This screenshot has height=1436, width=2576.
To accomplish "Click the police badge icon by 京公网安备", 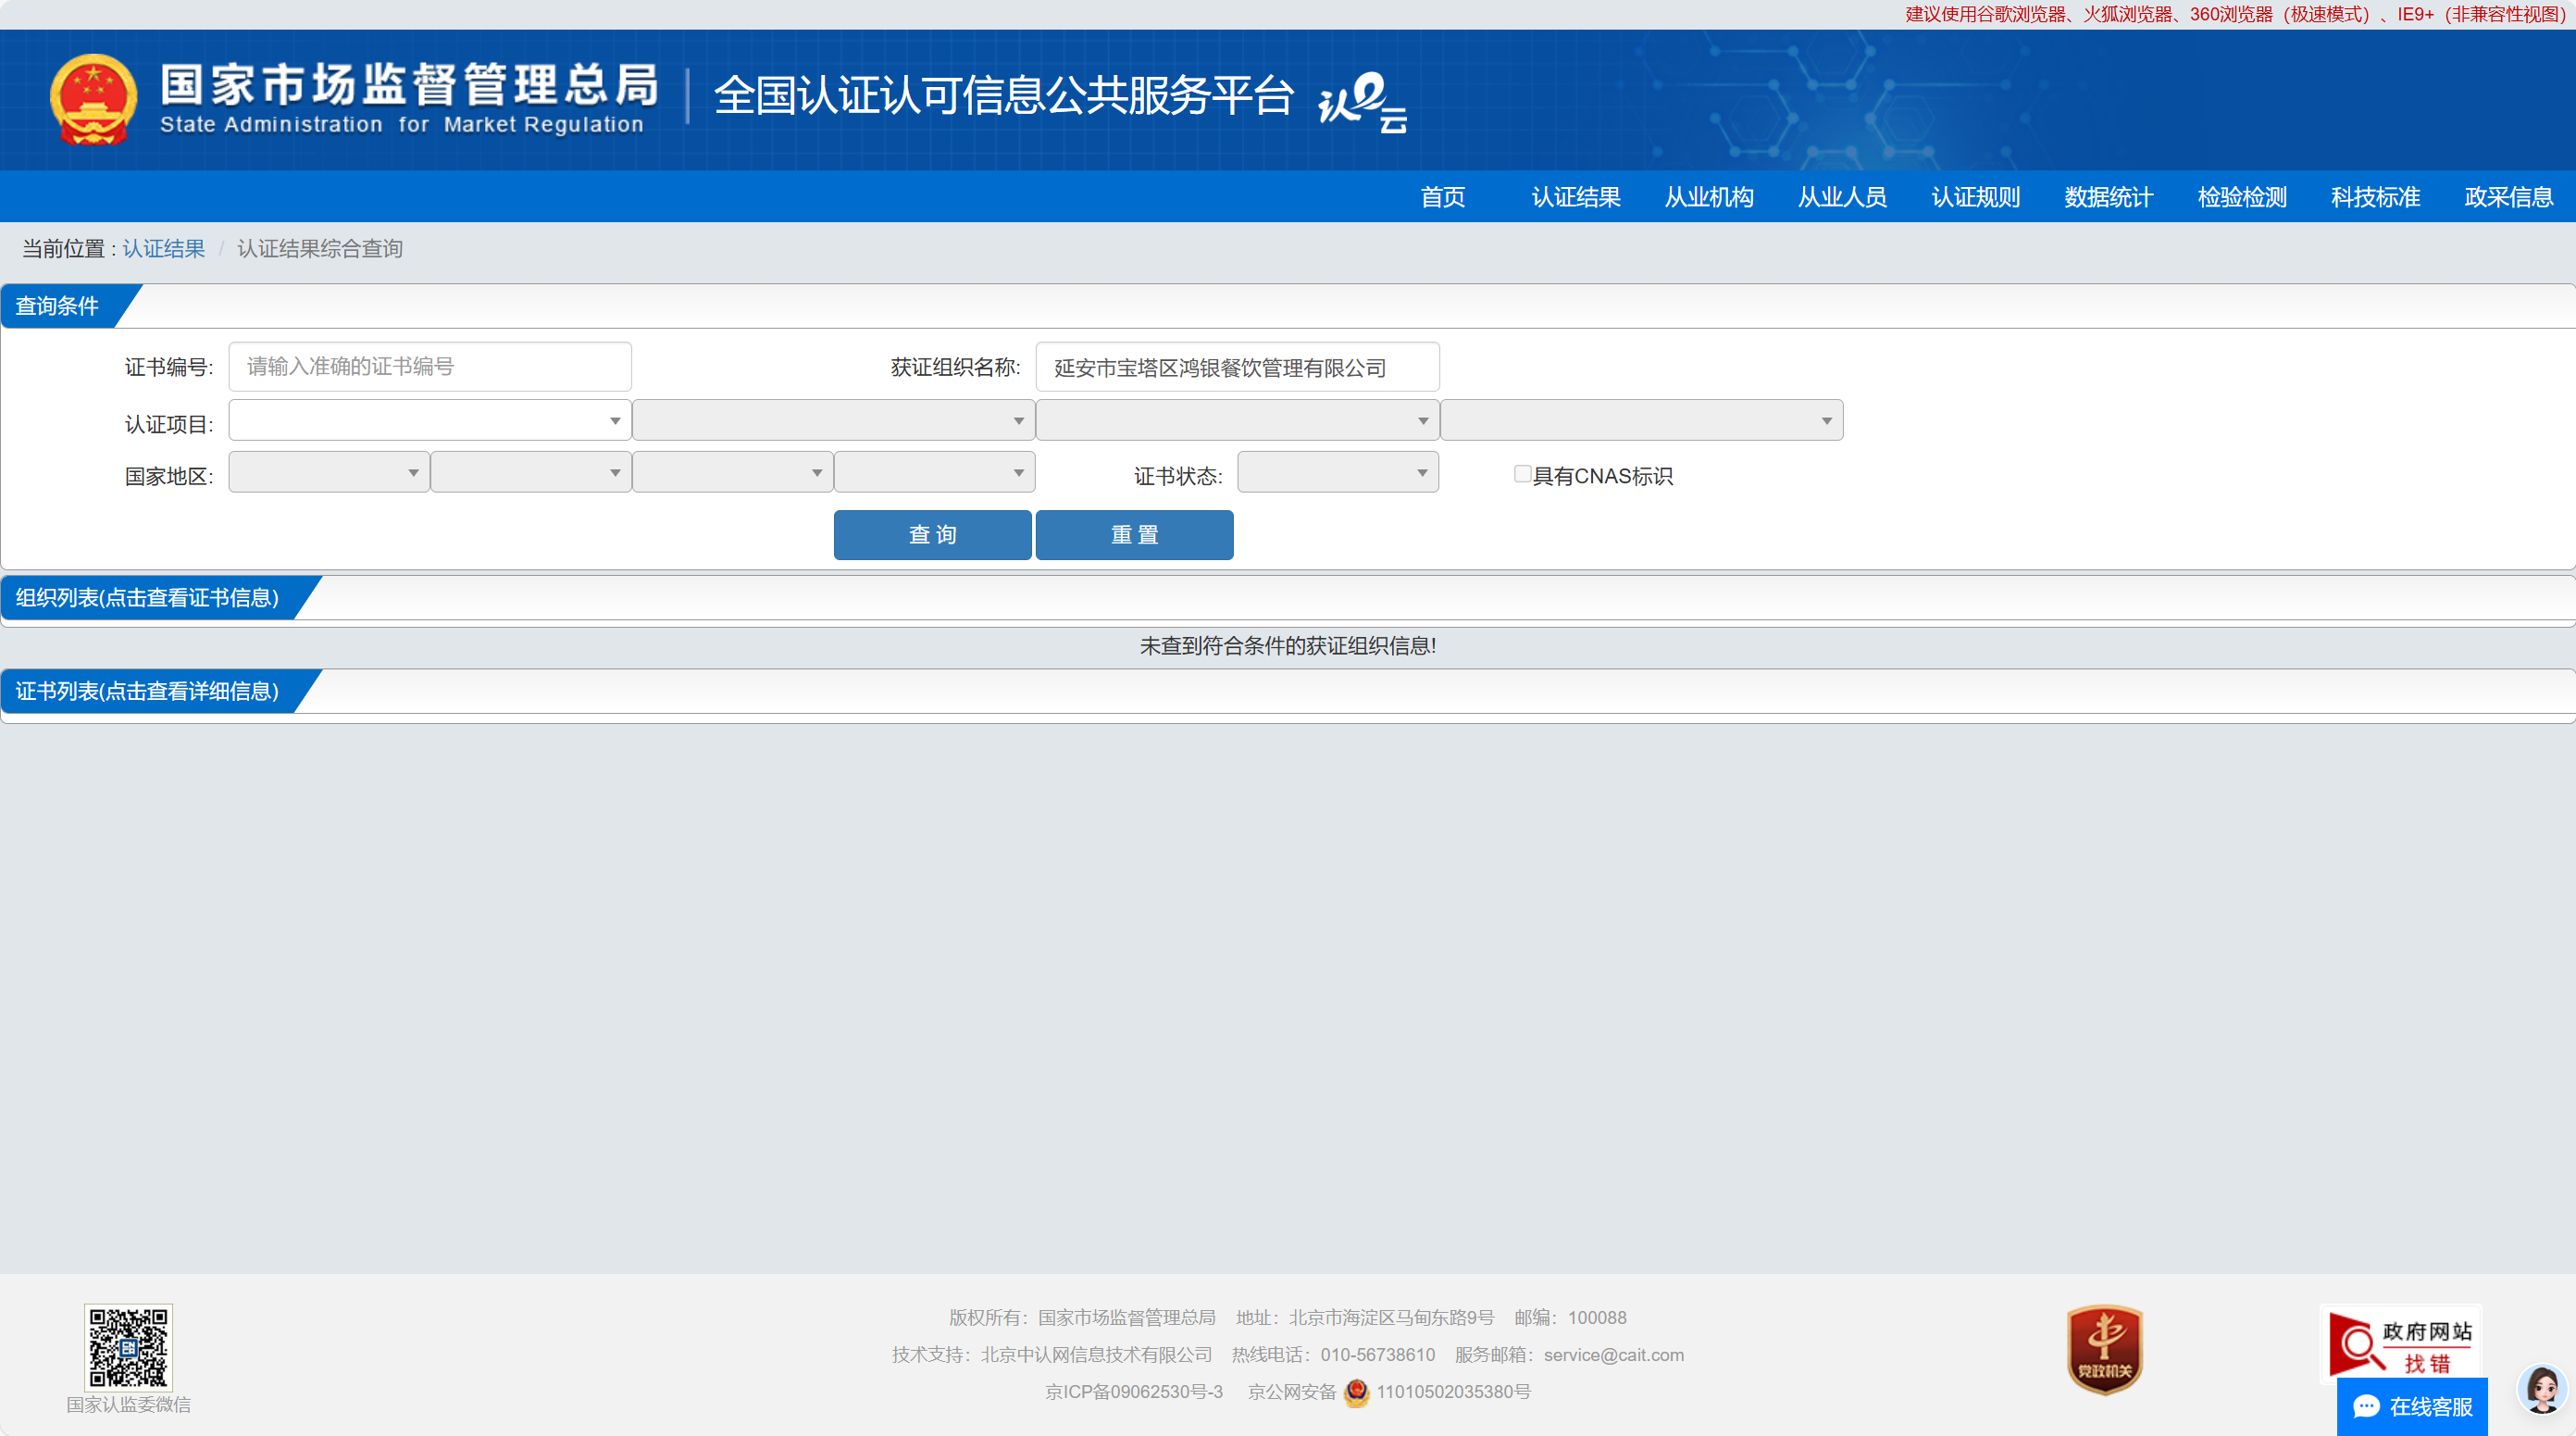I will (x=1357, y=1392).
